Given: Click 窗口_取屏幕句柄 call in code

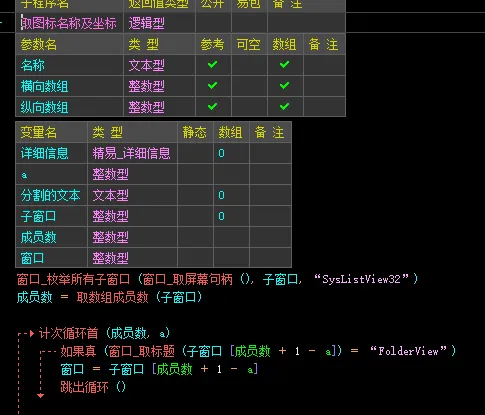Looking at the screenshot, I should point(188,279).
